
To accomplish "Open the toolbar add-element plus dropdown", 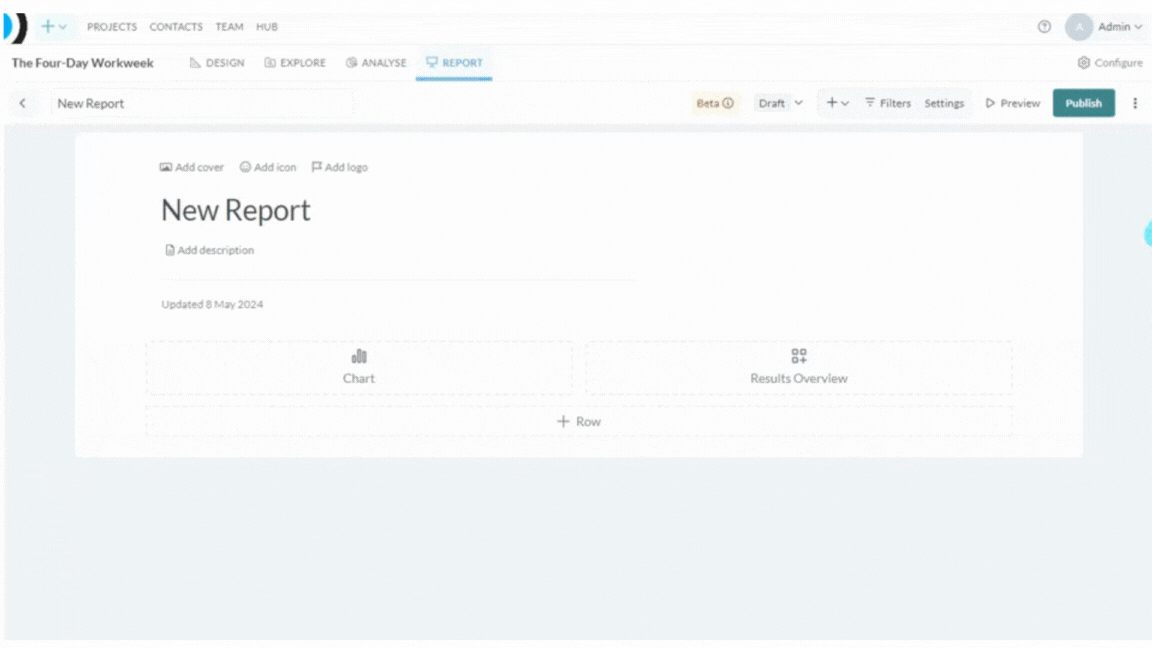I will pos(837,103).
